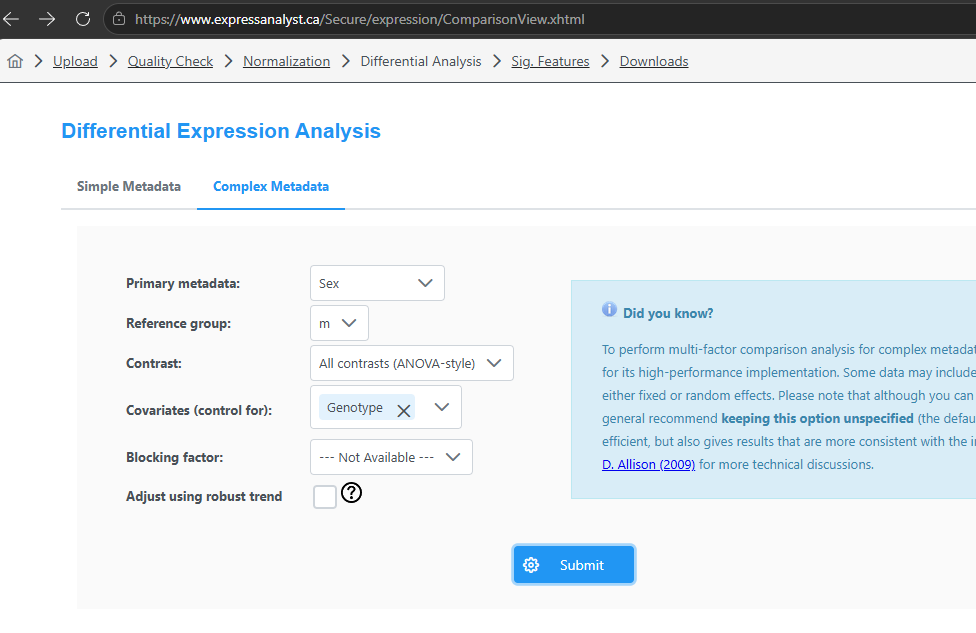The height and width of the screenshot is (633, 976).
Task: Go to Downloads step
Action: pyautogui.click(x=654, y=61)
